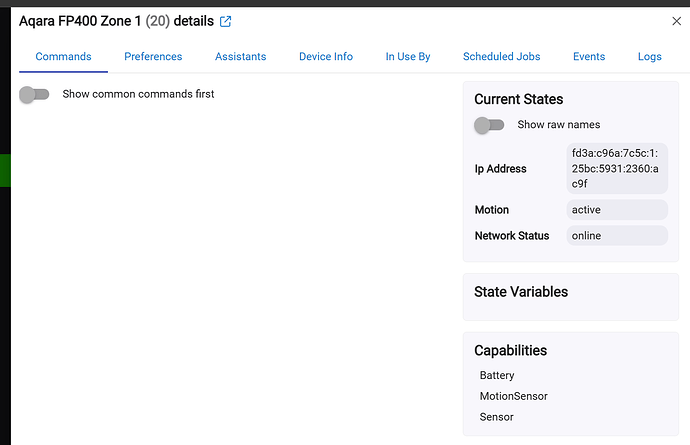690x445 pixels.
Task: Click the State Variables heading
Action: [521, 291]
